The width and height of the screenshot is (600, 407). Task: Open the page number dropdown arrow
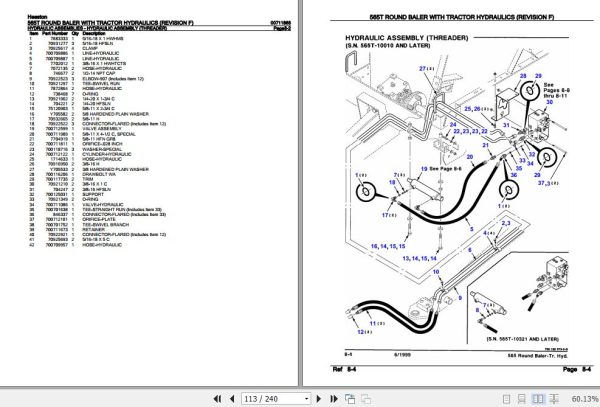[307, 399]
